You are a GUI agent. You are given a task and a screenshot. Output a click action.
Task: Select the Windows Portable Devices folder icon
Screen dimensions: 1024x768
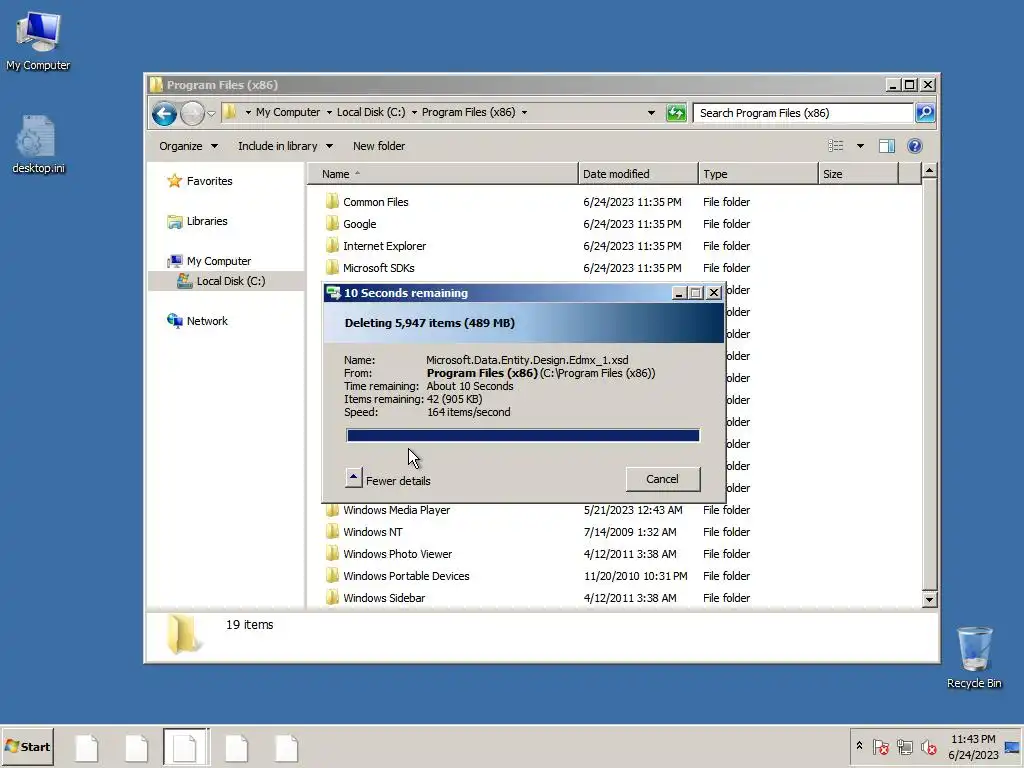click(x=332, y=576)
